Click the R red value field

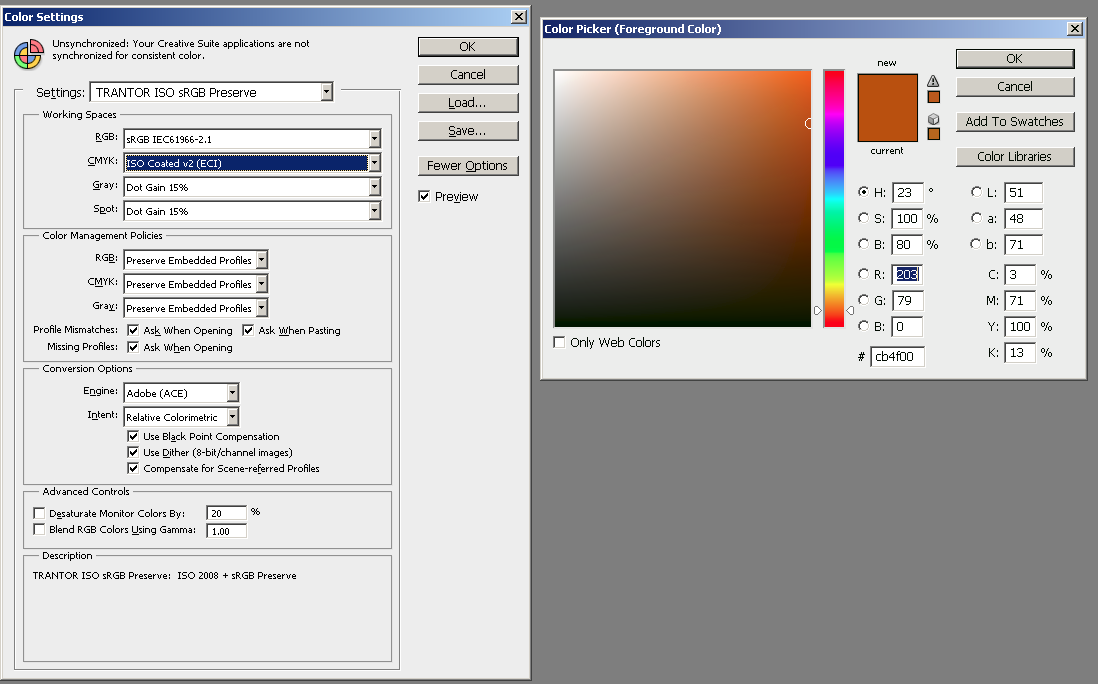coord(908,274)
